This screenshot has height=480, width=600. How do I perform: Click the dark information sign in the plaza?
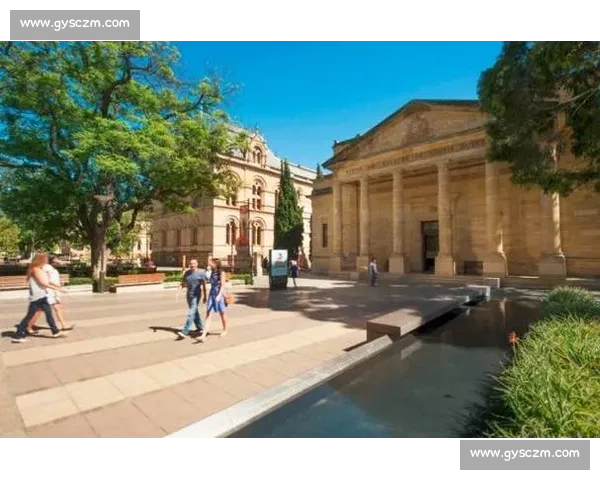pos(279,268)
